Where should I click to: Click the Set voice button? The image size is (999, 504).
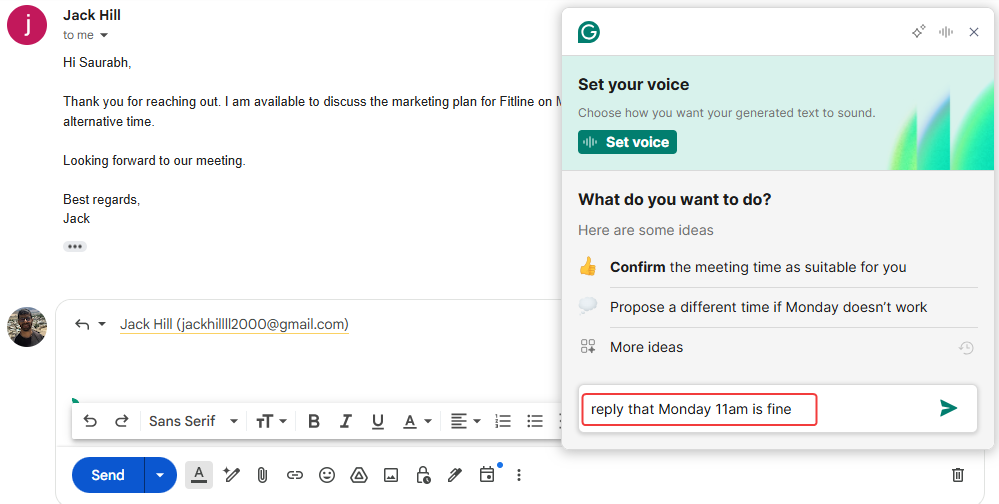[627, 142]
